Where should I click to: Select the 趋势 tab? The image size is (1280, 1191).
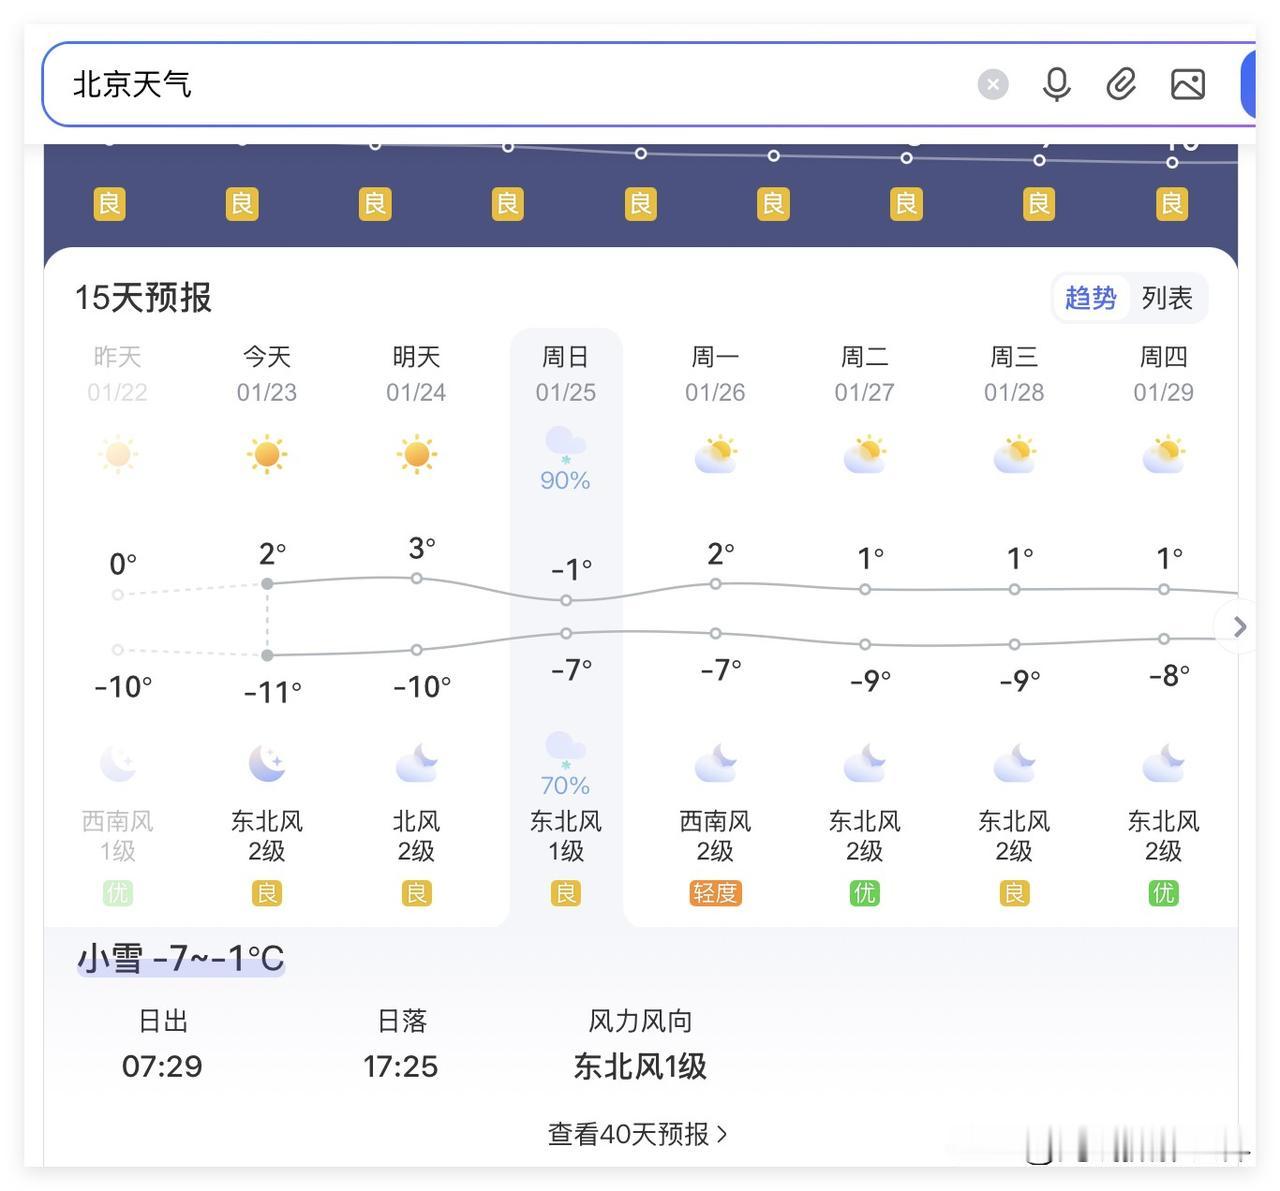(1091, 297)
